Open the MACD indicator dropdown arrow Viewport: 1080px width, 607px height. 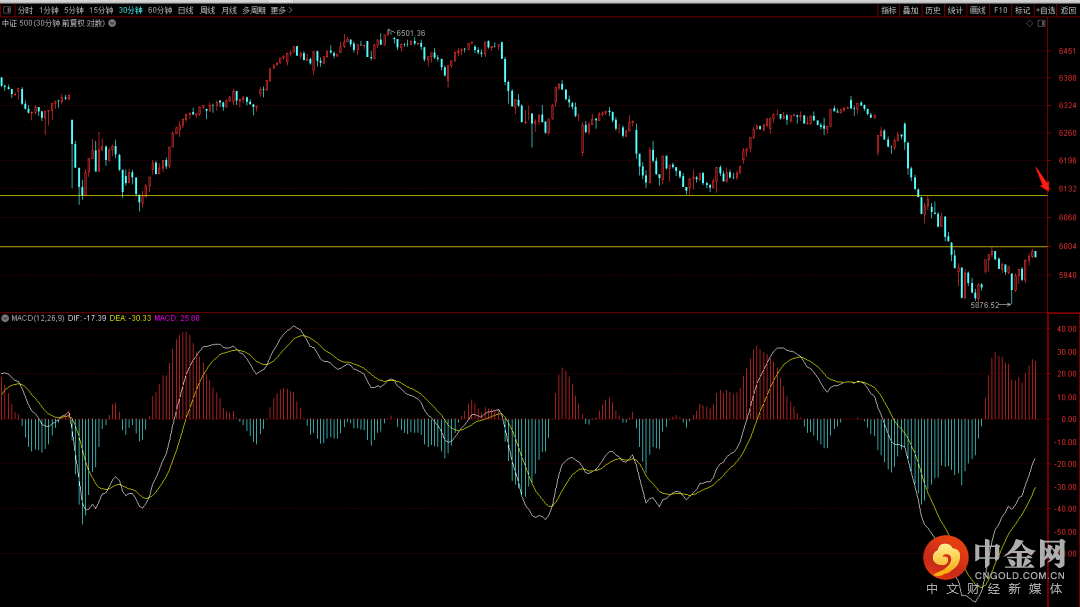coord(5,318)
